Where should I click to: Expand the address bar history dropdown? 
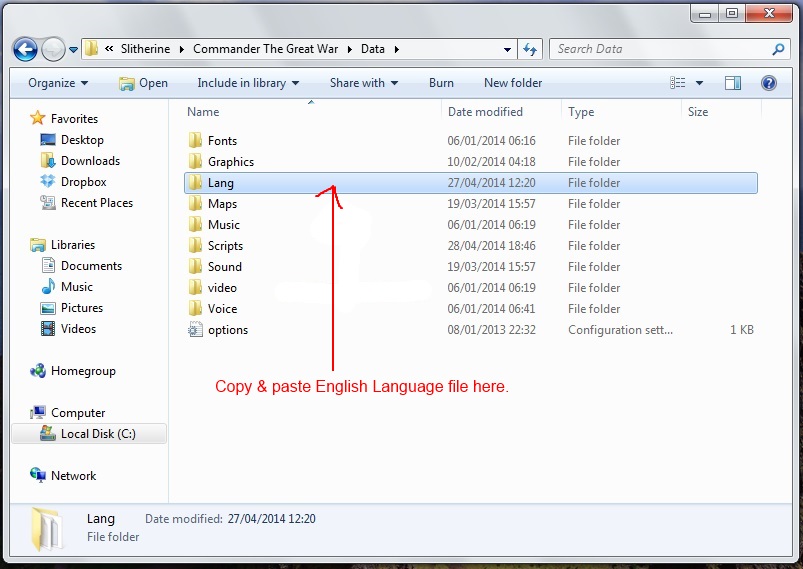[507, 50]
